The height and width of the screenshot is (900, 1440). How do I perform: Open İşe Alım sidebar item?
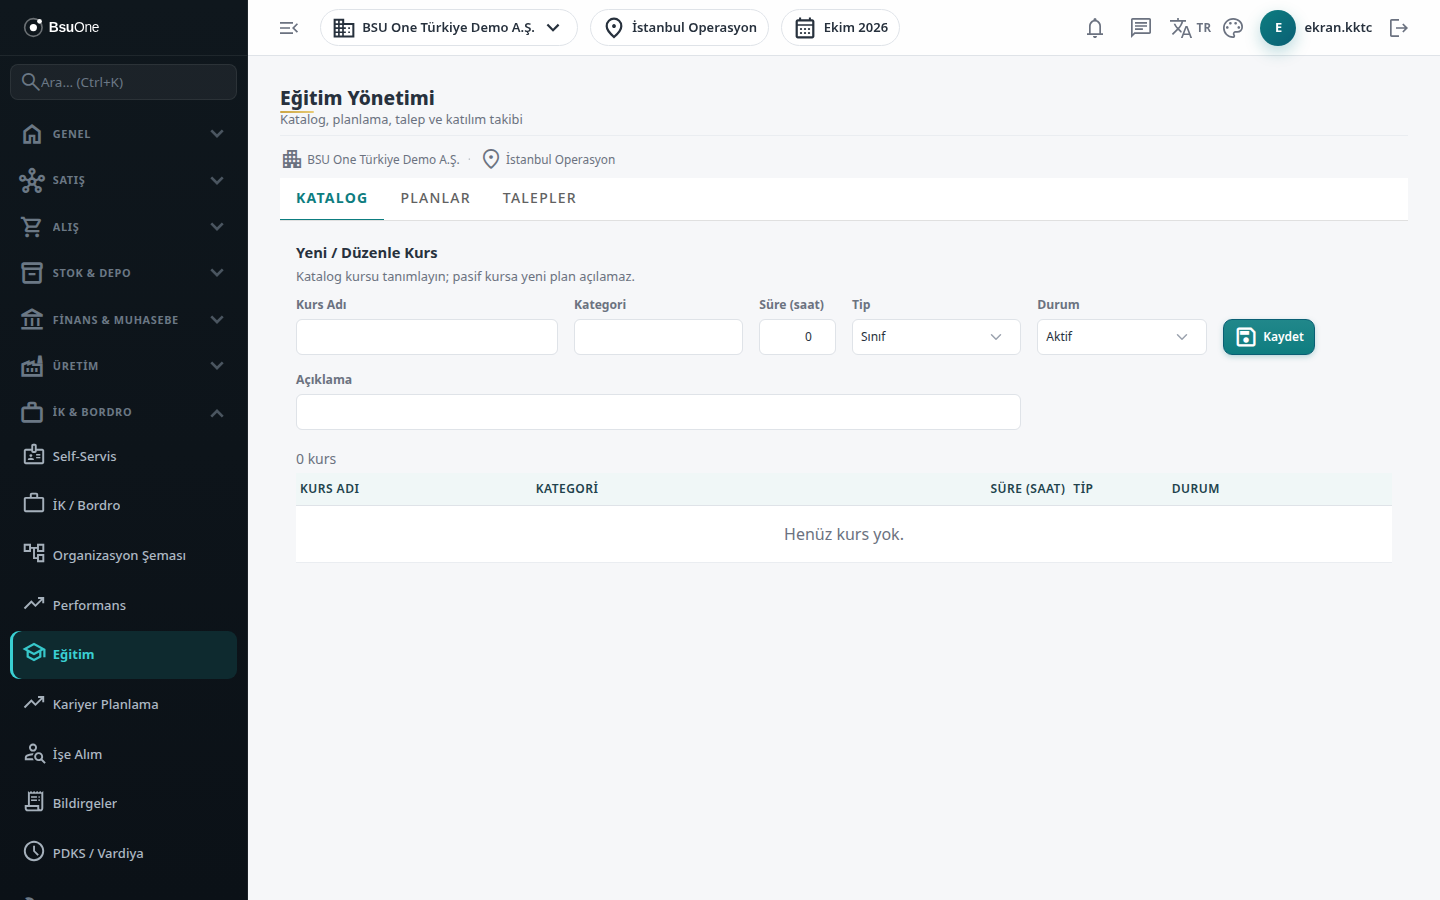click(x=124, y=754)
